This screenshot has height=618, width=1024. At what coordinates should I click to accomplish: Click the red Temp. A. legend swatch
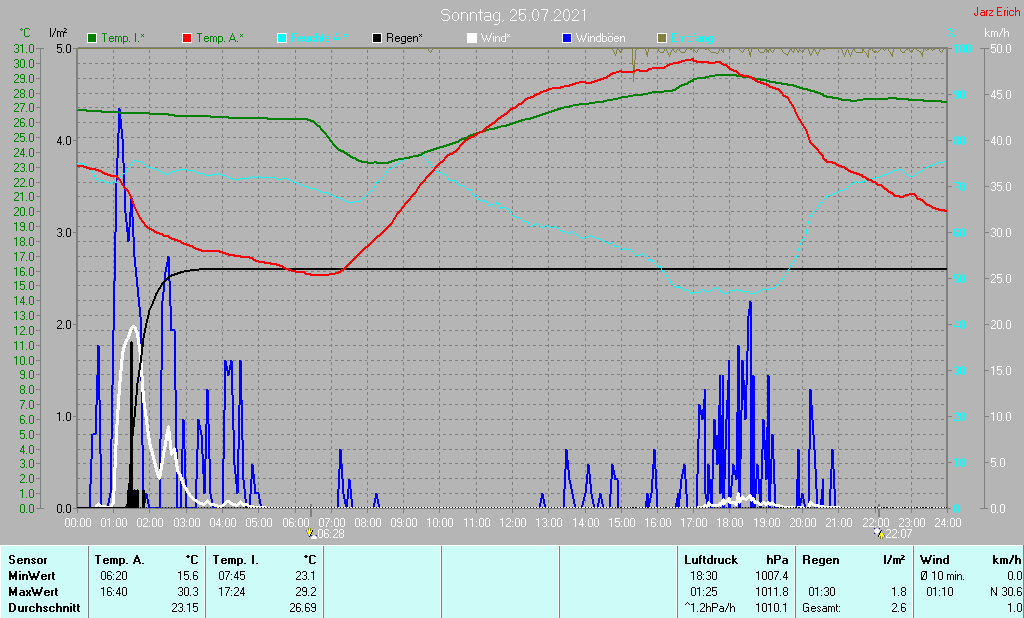click(x=187, y=38)
